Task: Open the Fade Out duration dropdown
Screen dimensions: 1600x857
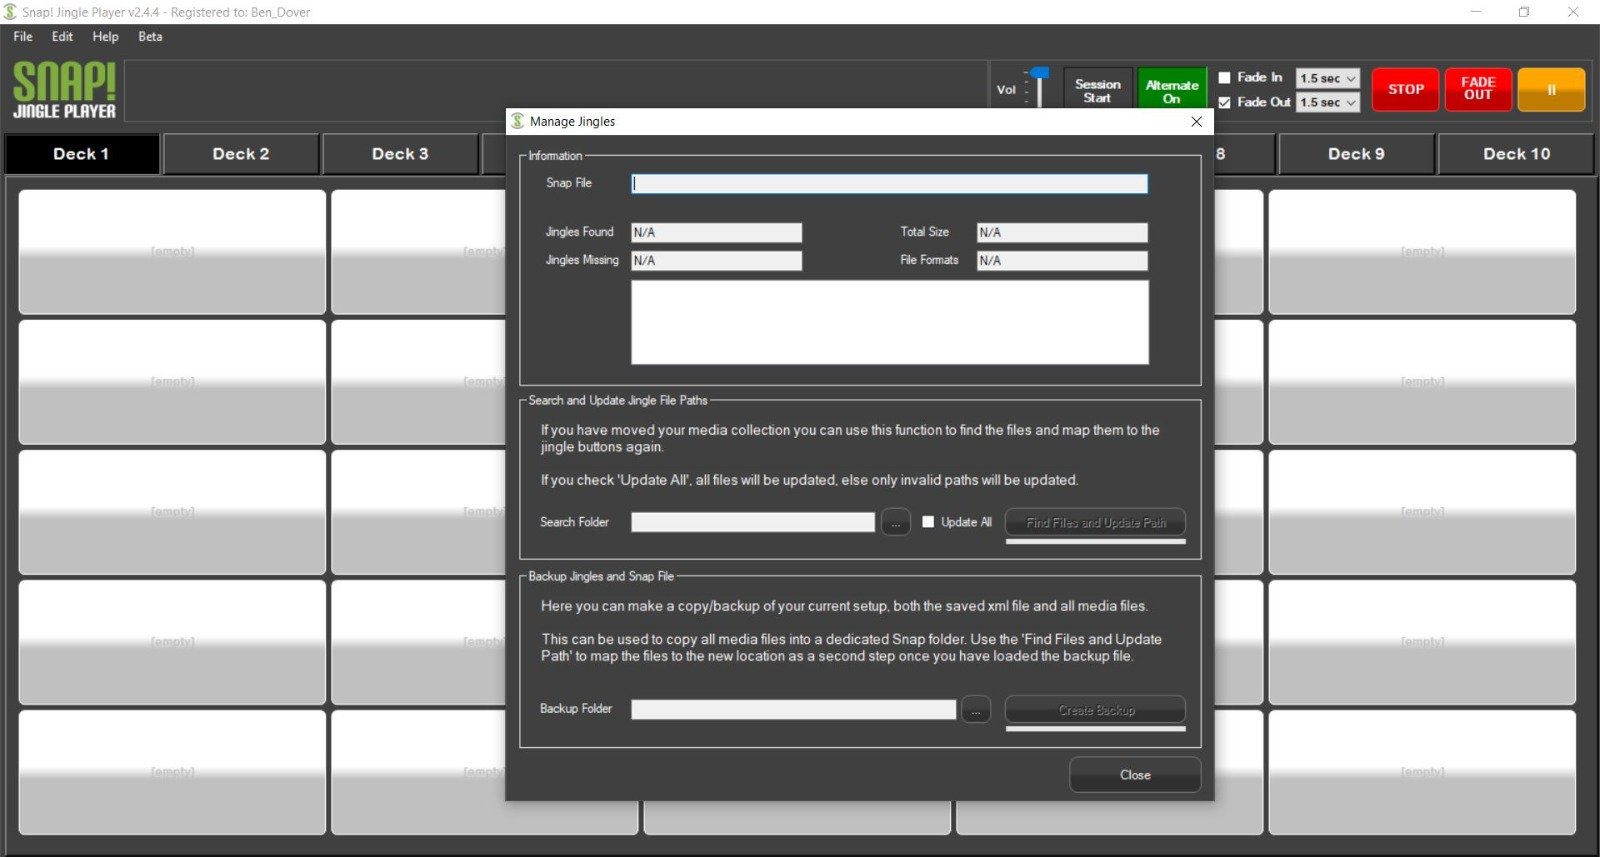Action: click(x=1328, y=102)
